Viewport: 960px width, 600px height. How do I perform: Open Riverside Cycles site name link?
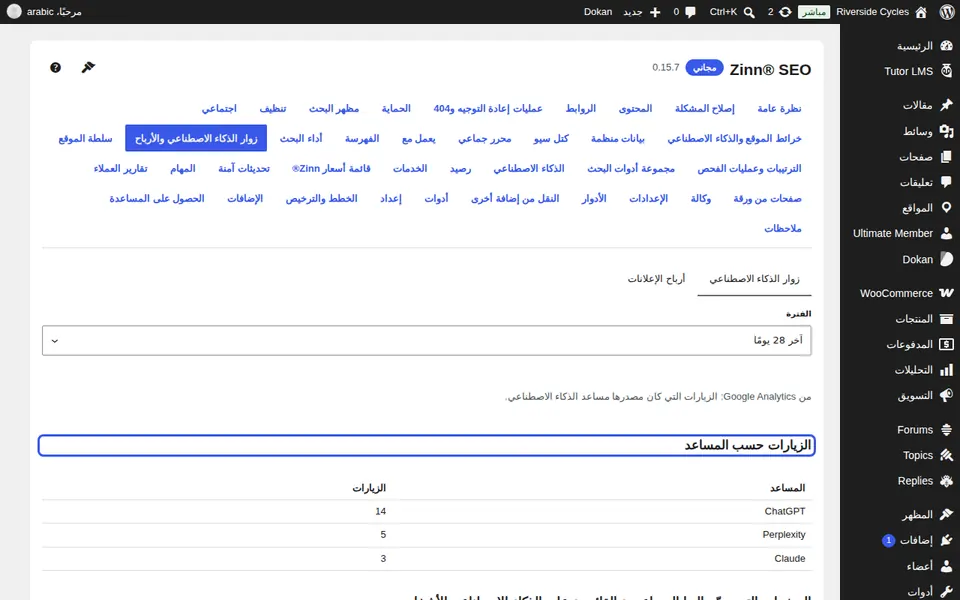(x=872, y=12)
